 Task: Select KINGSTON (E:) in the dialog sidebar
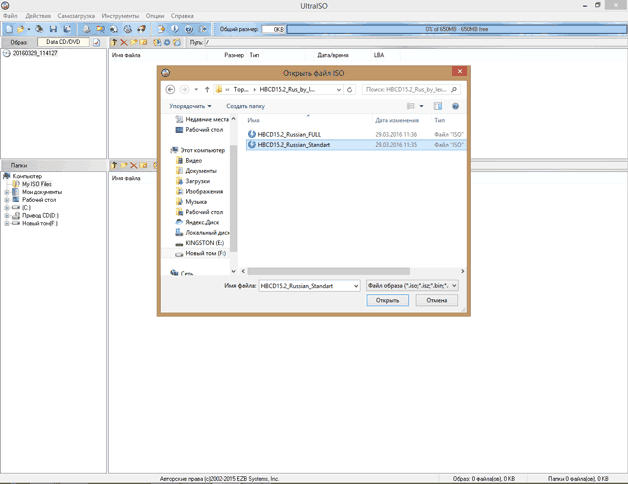(200, 243)
